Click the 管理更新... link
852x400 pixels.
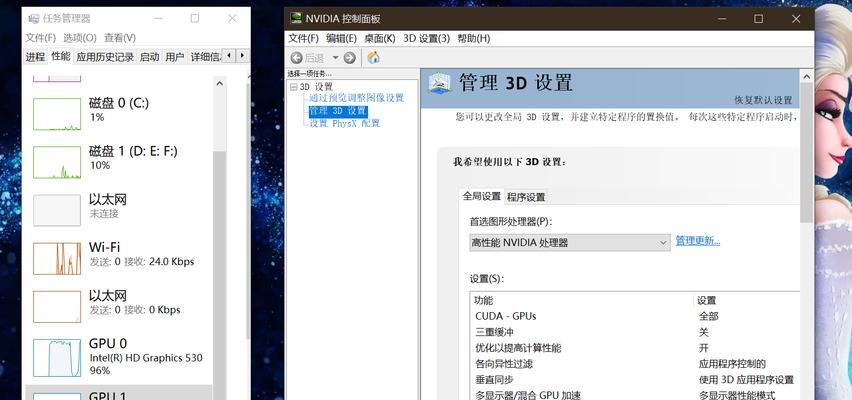(x=698, y=241)
